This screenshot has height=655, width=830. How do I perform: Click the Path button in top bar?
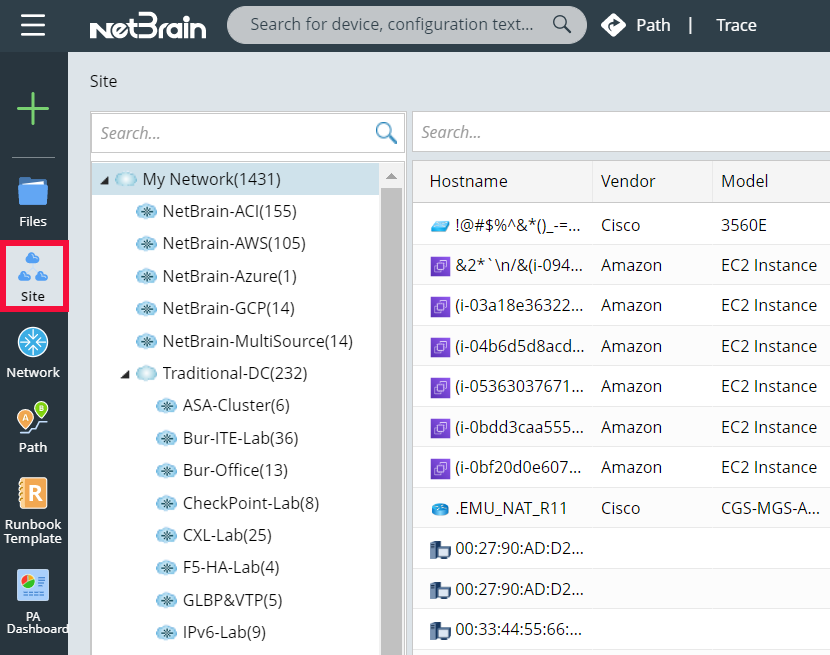pyautogui.click(x=653, y=25)
